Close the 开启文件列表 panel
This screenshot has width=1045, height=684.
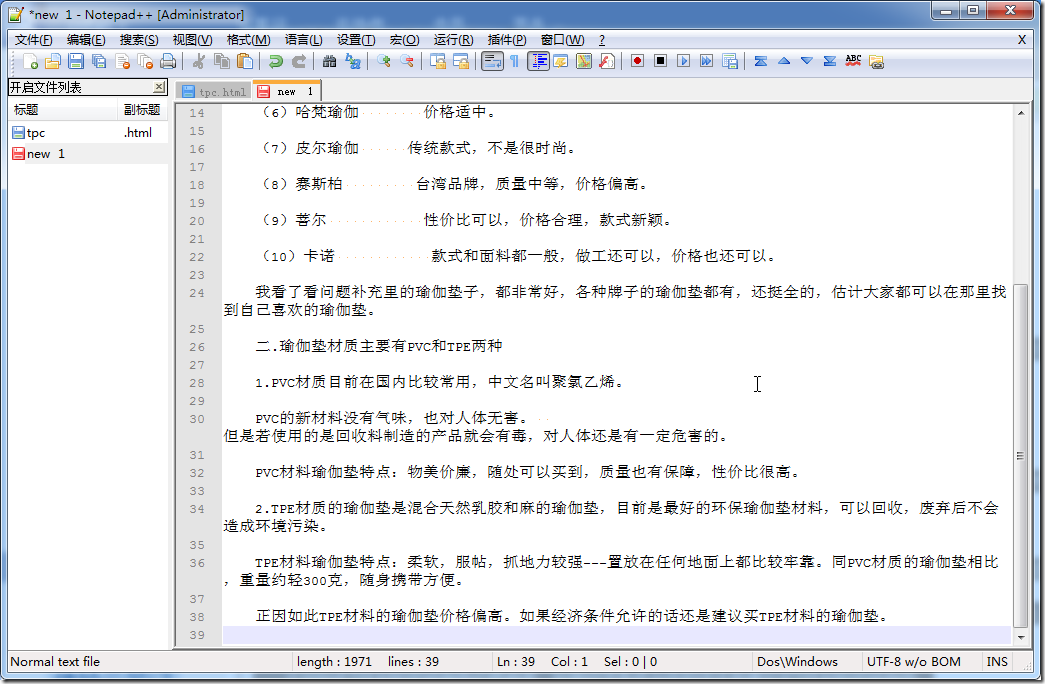pyautogui.click(x=159, y=87)
